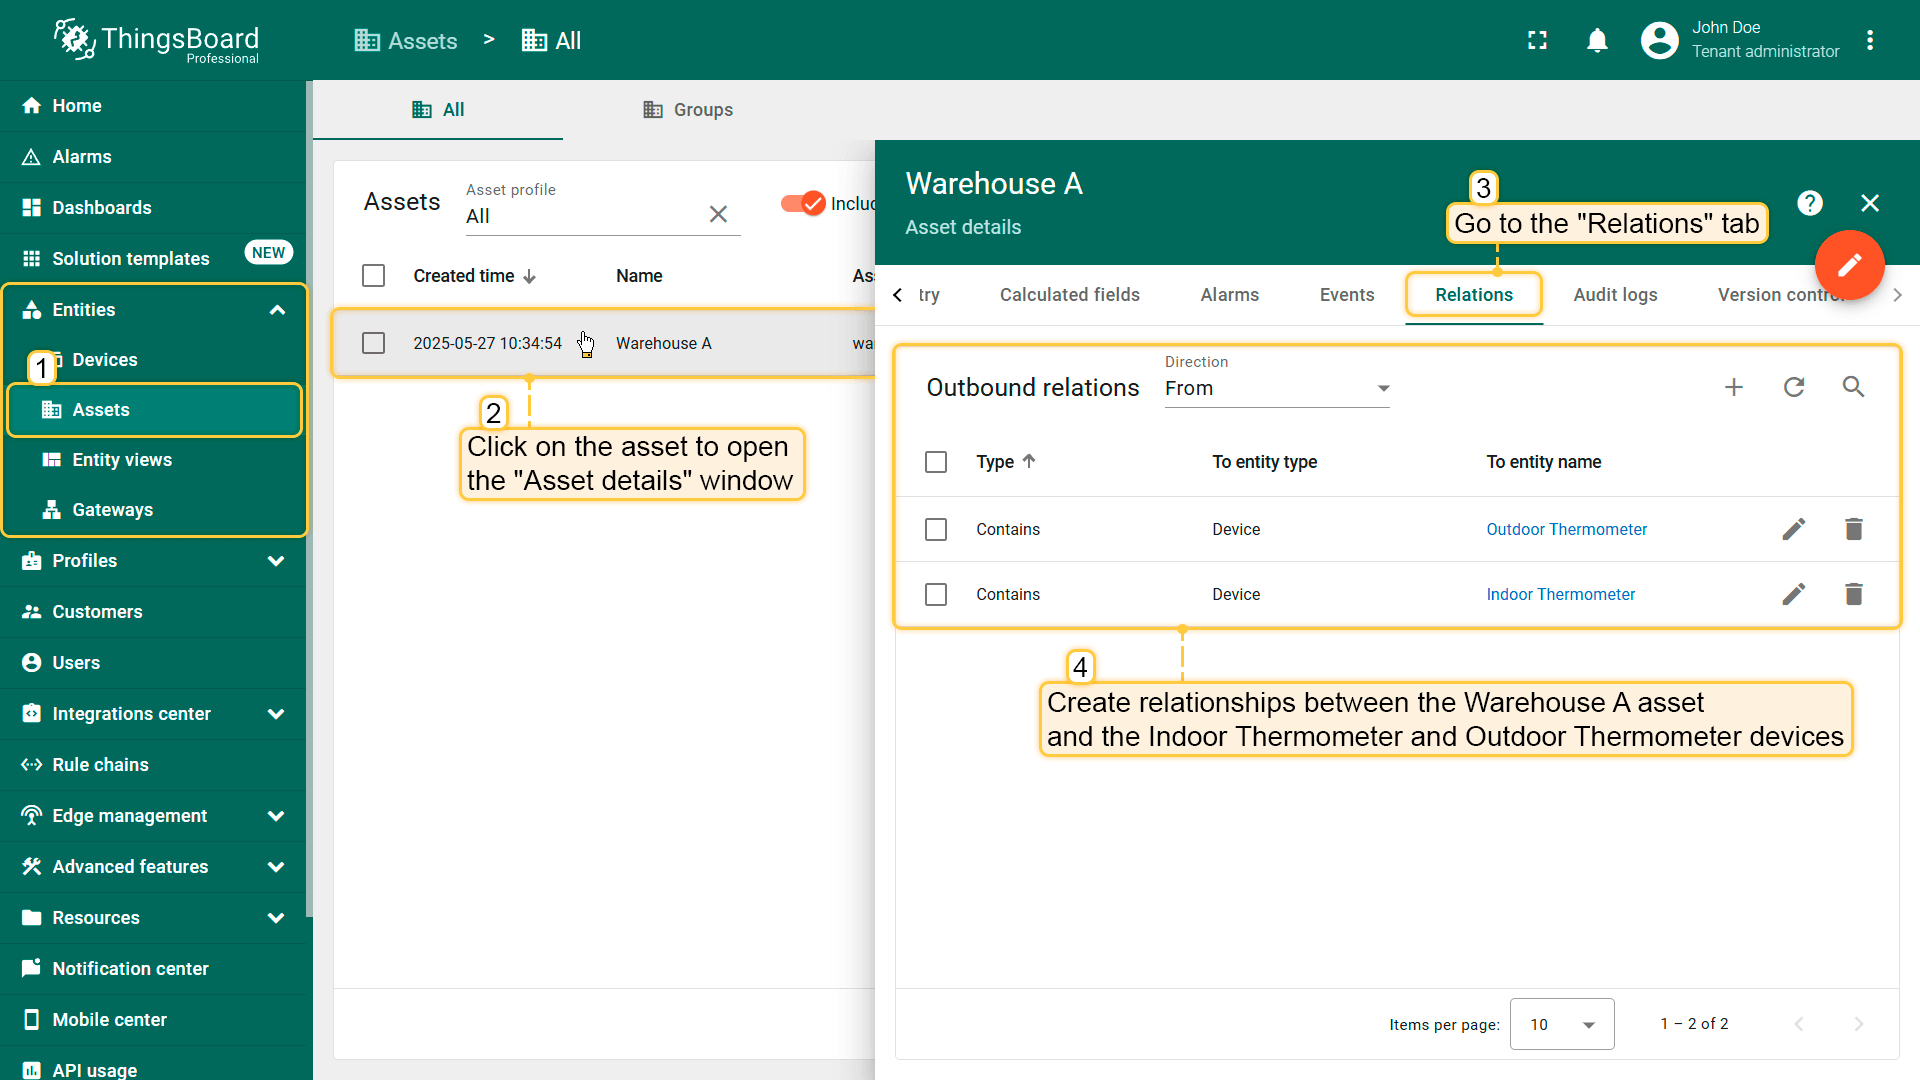Edit the Outdoor Thermometer relation
1920x1080 pixels.
(x=1793, y=529)
